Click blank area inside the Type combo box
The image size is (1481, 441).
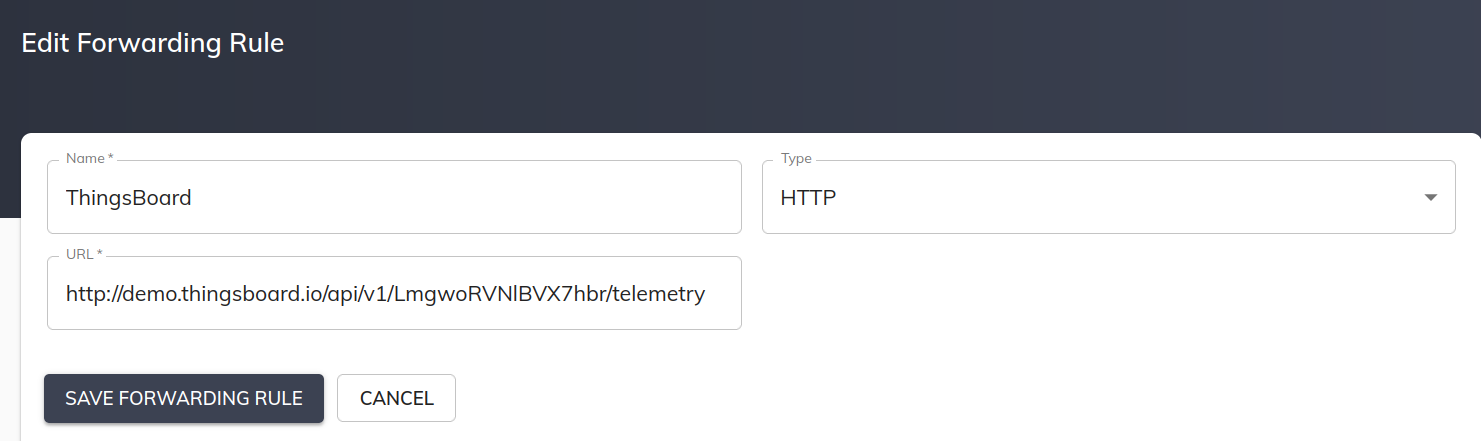pyautogui.click(x=1120, y=198)
